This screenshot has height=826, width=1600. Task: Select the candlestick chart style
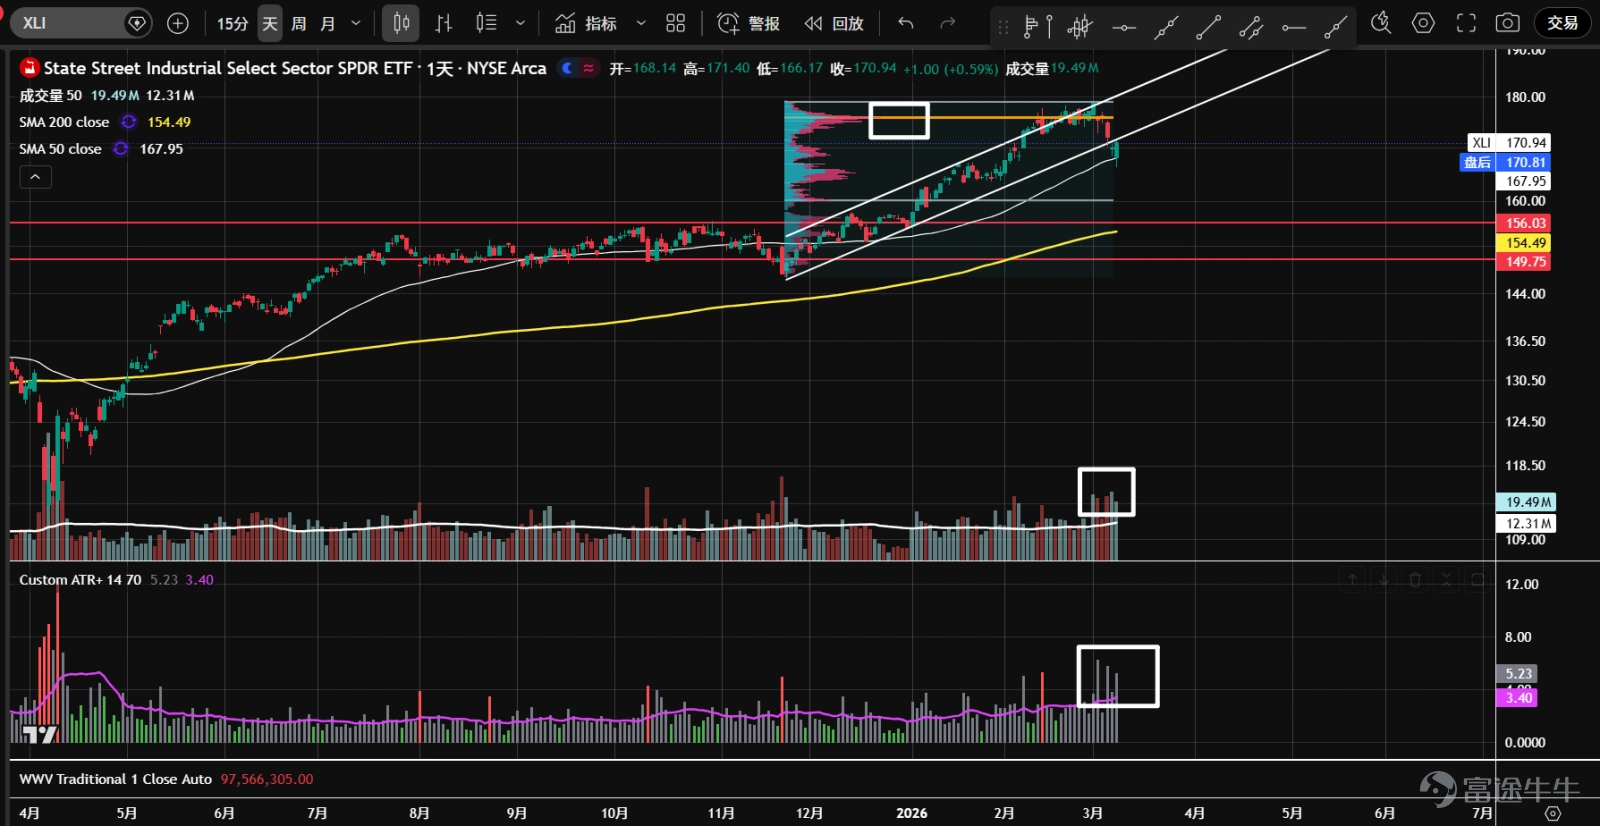(401, 23)
